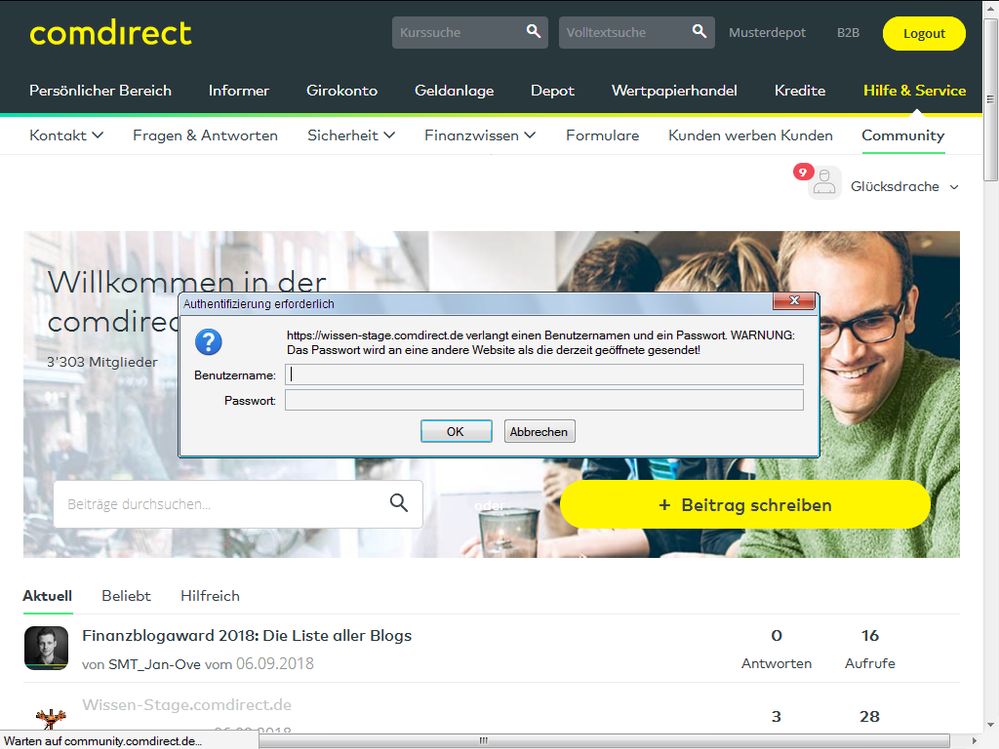Click the blue question mark in the dialog
999x749 pixels.
pyautogui.click(x=208, y=341)
